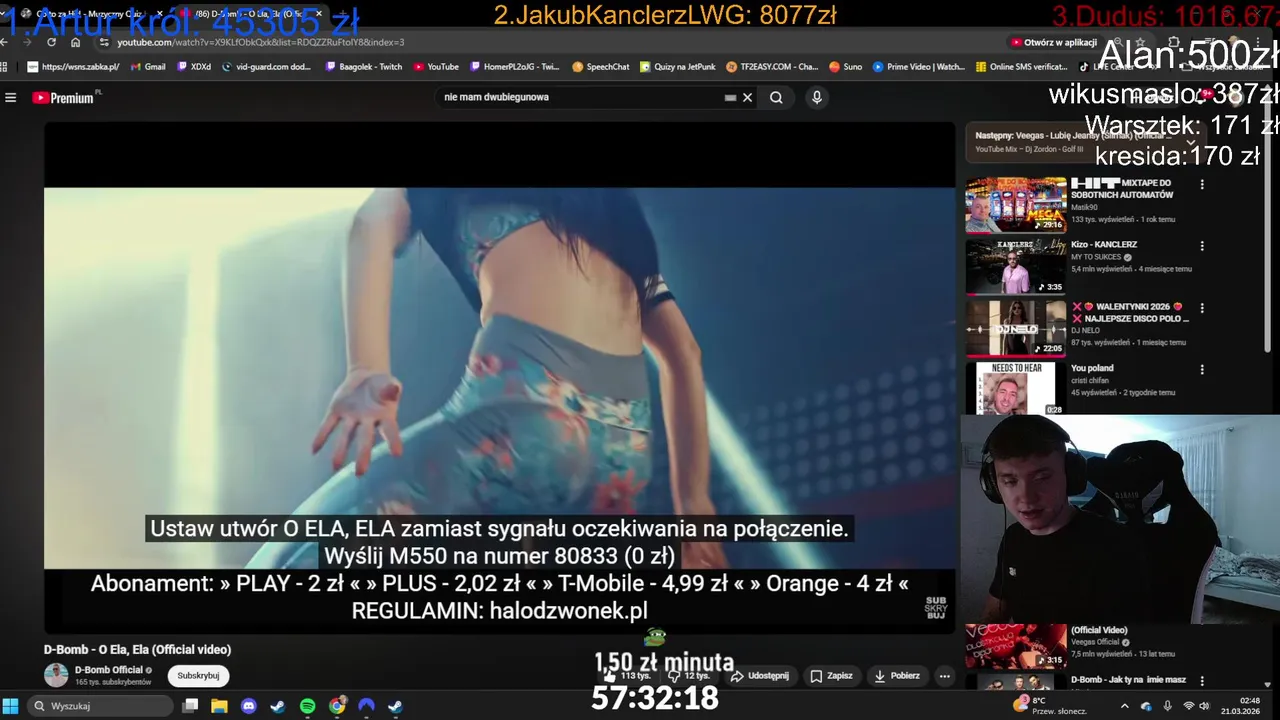The image size is (1280, 720).
Task: Save the video with Zapisz
Action: click(x=831, y=676)
